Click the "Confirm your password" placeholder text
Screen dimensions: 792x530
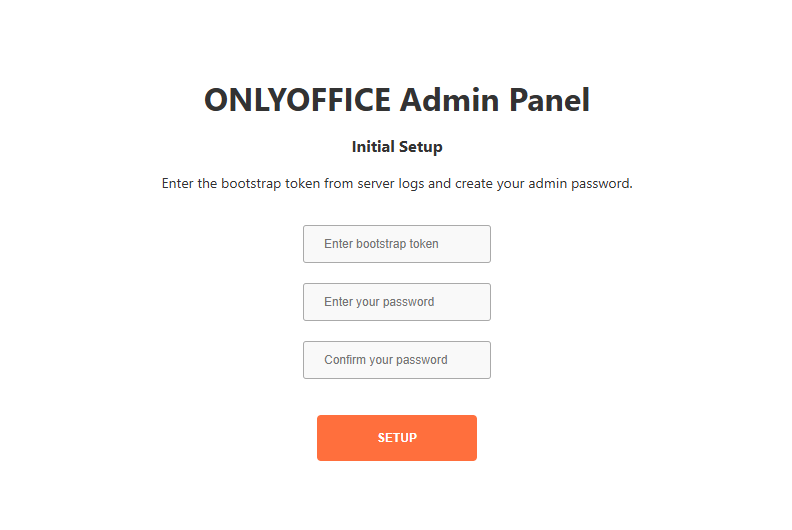(x=386, y=360)
